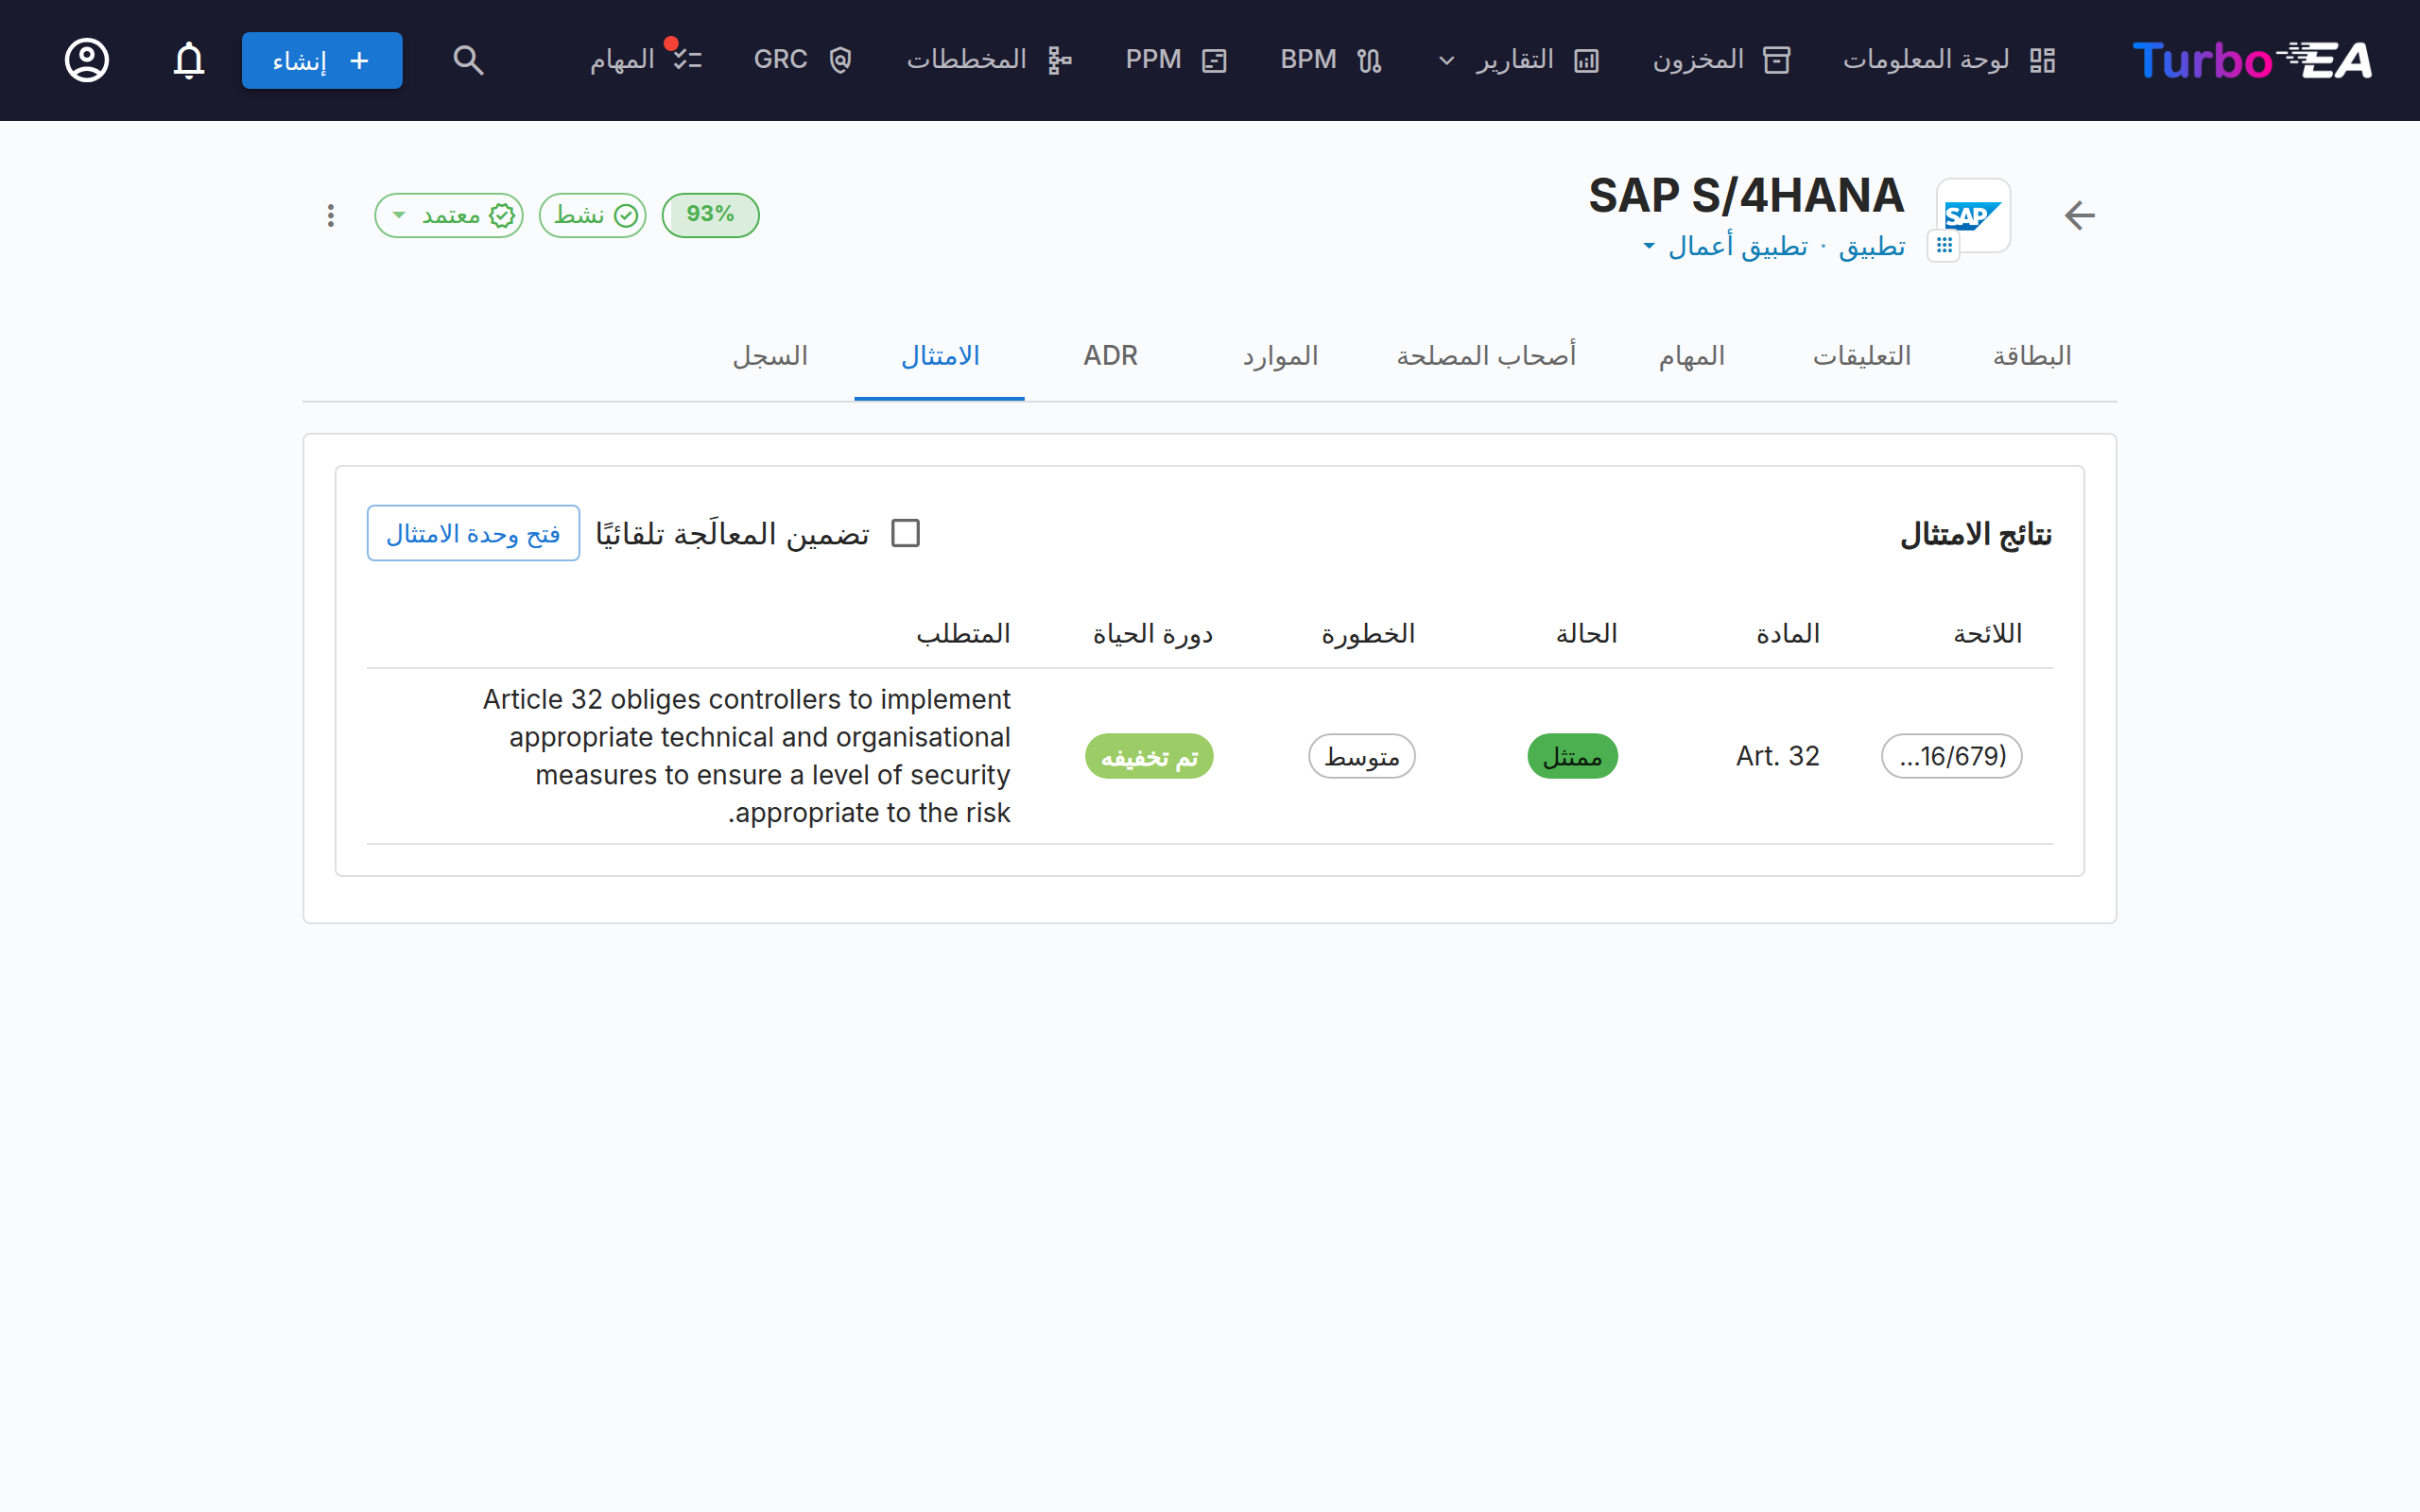Switch to the ADR tab
The height and width of the screenshot is (1512, 2420).
point(1110,356)
